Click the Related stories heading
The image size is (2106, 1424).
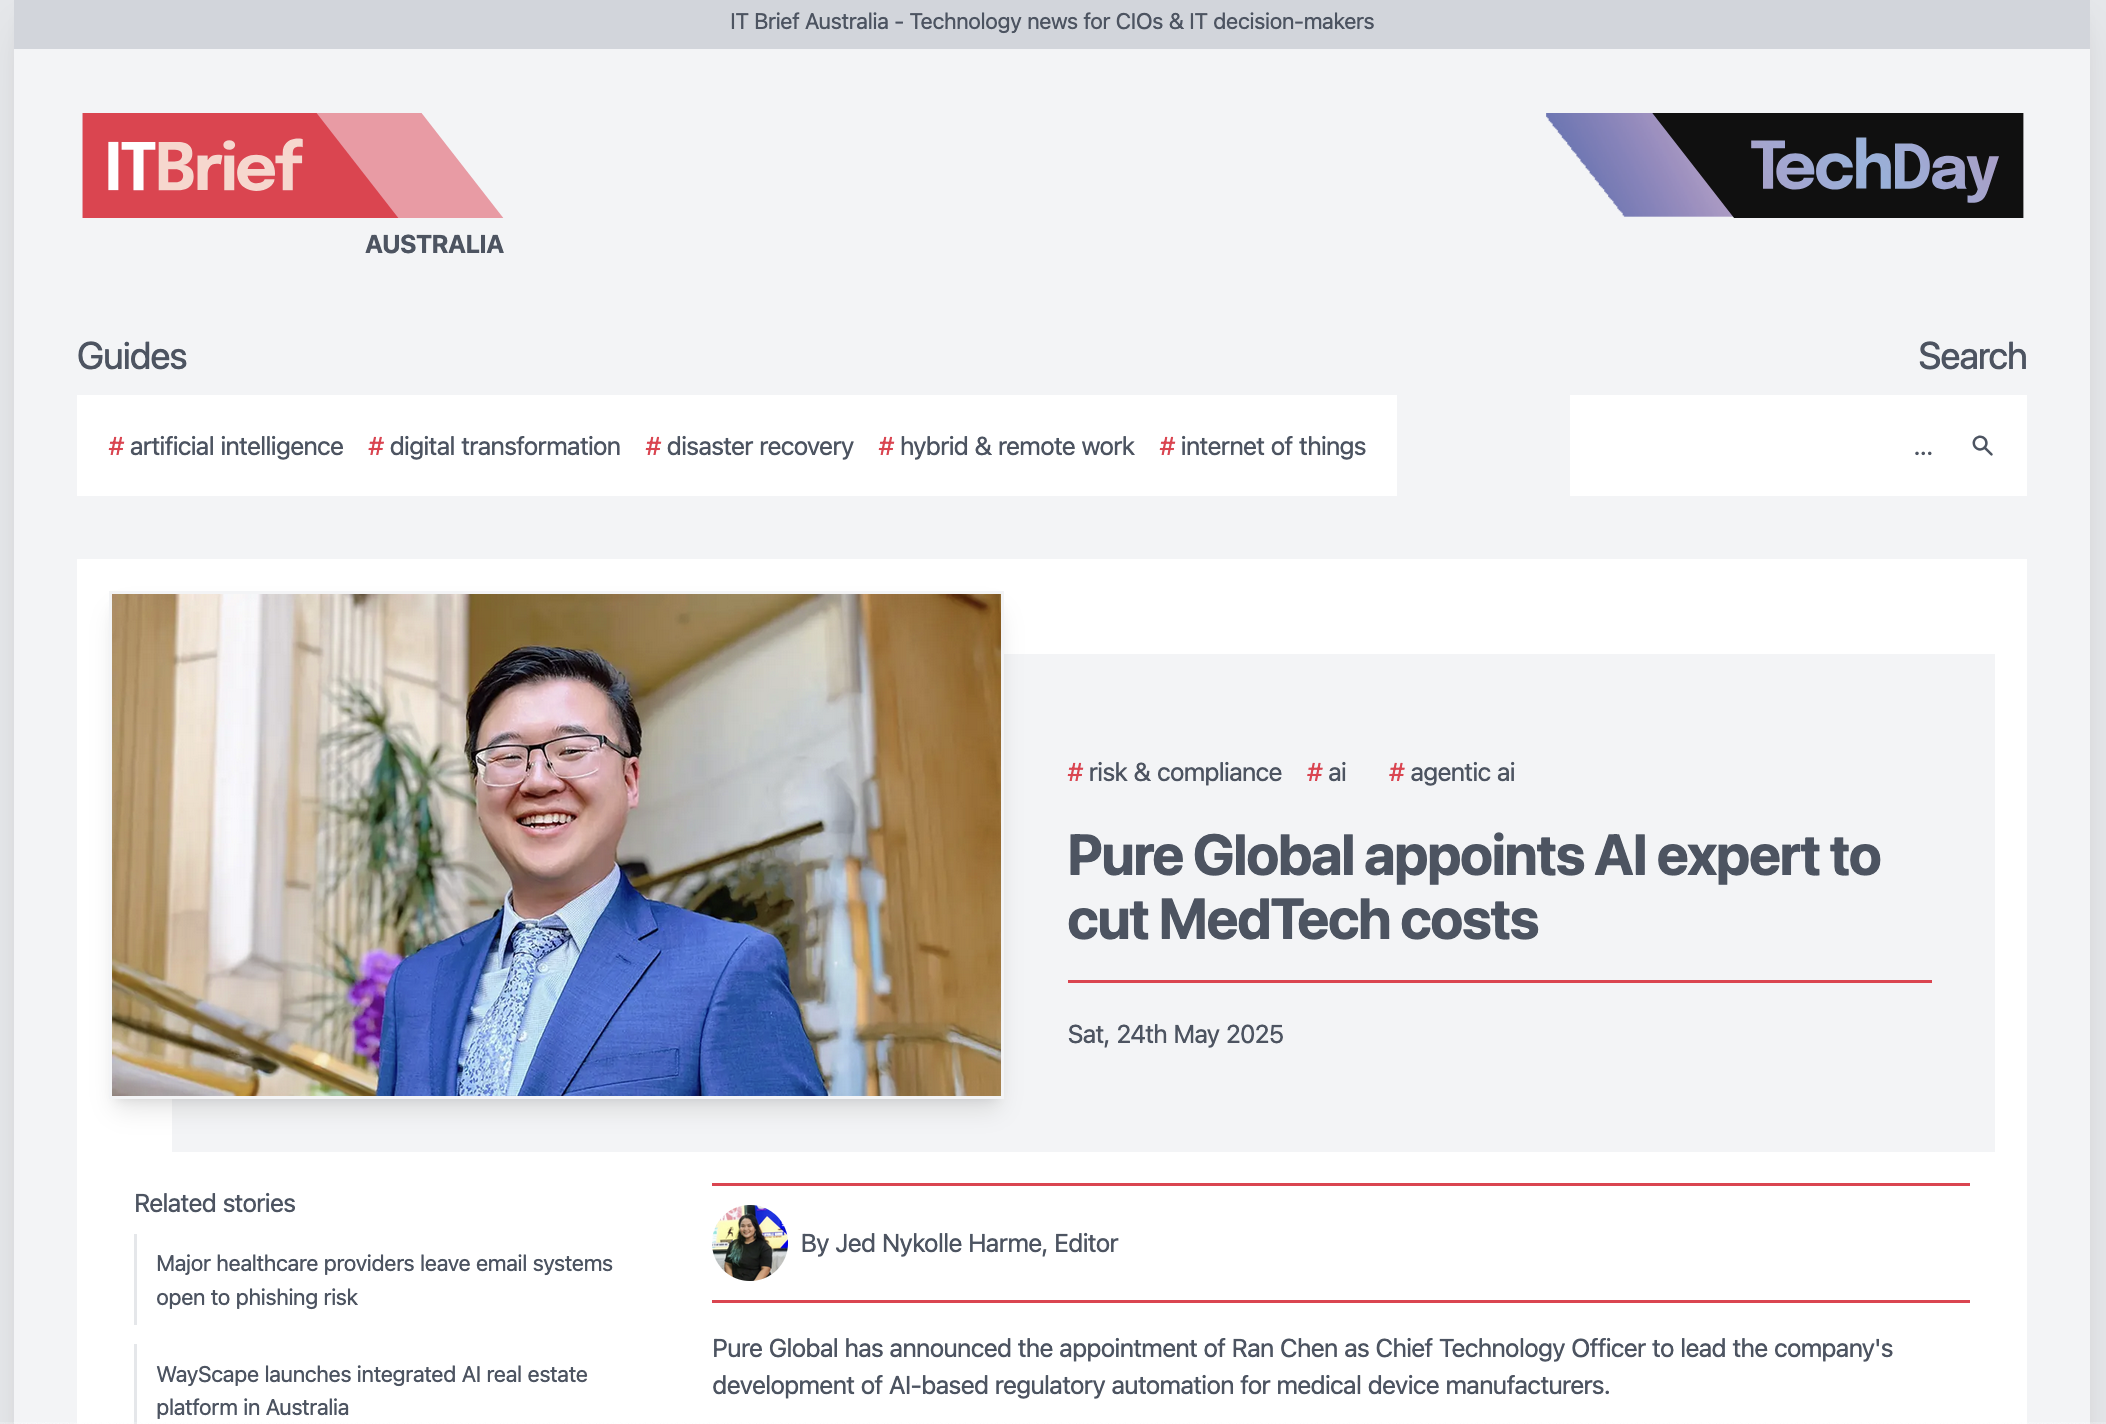pyautogui.click(x=215, y=1203)
